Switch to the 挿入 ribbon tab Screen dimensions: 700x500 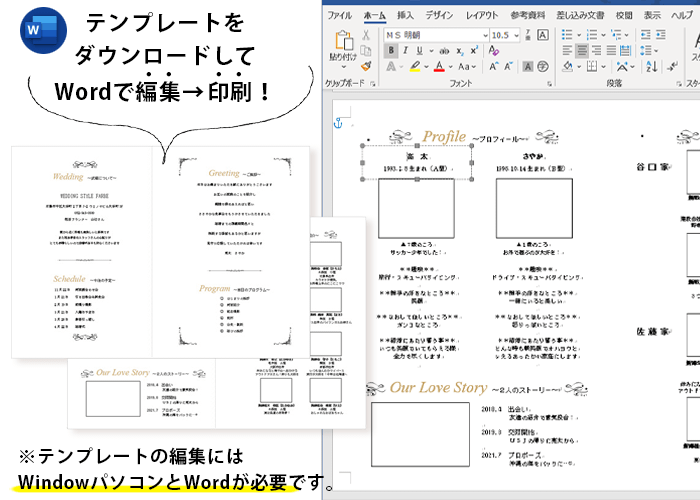405,15
